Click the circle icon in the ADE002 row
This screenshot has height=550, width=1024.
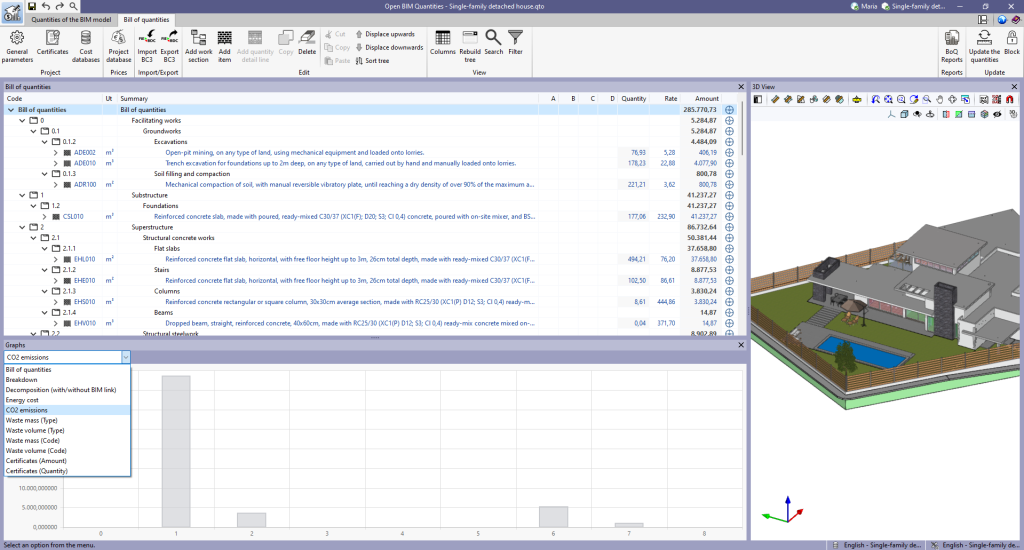coord(729,152)
